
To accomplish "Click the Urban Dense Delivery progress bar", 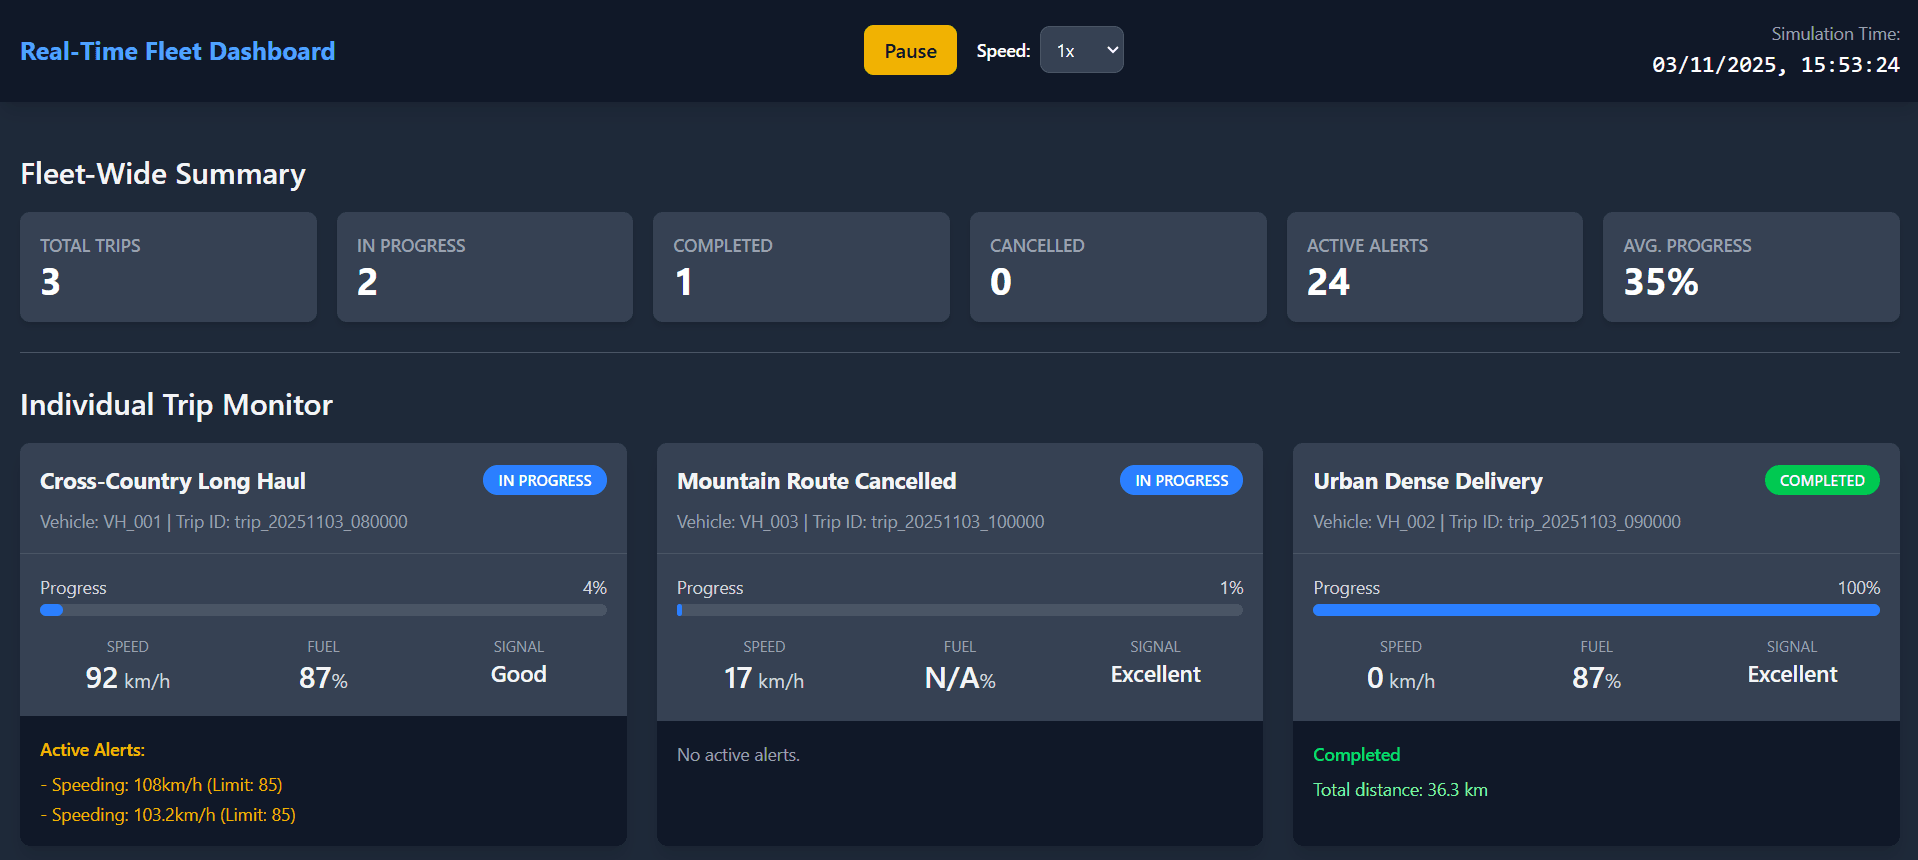I will click(x=1596, y=610).
